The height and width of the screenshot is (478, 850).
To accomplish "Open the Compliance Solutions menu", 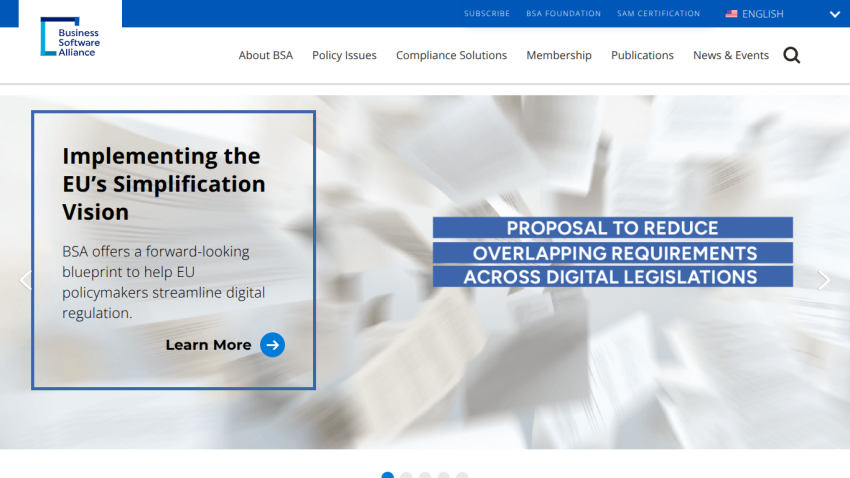I will pos(452,55).
